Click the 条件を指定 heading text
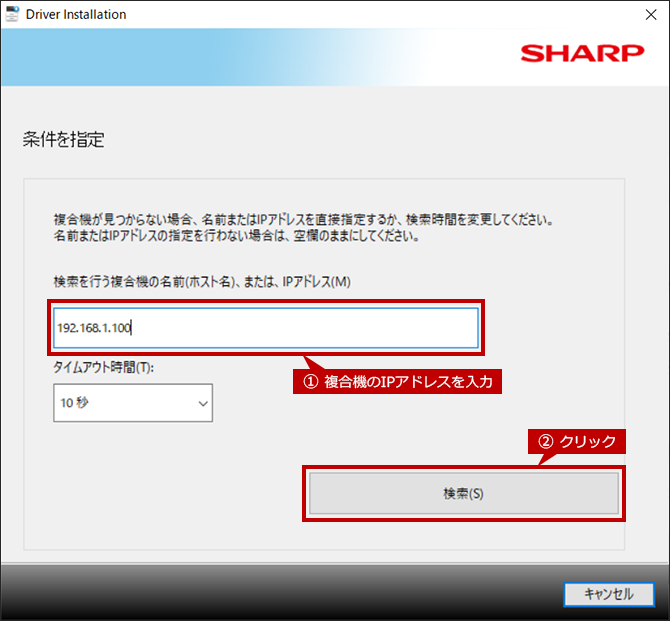This screenshot has height=621, width=670. point(63,139)
